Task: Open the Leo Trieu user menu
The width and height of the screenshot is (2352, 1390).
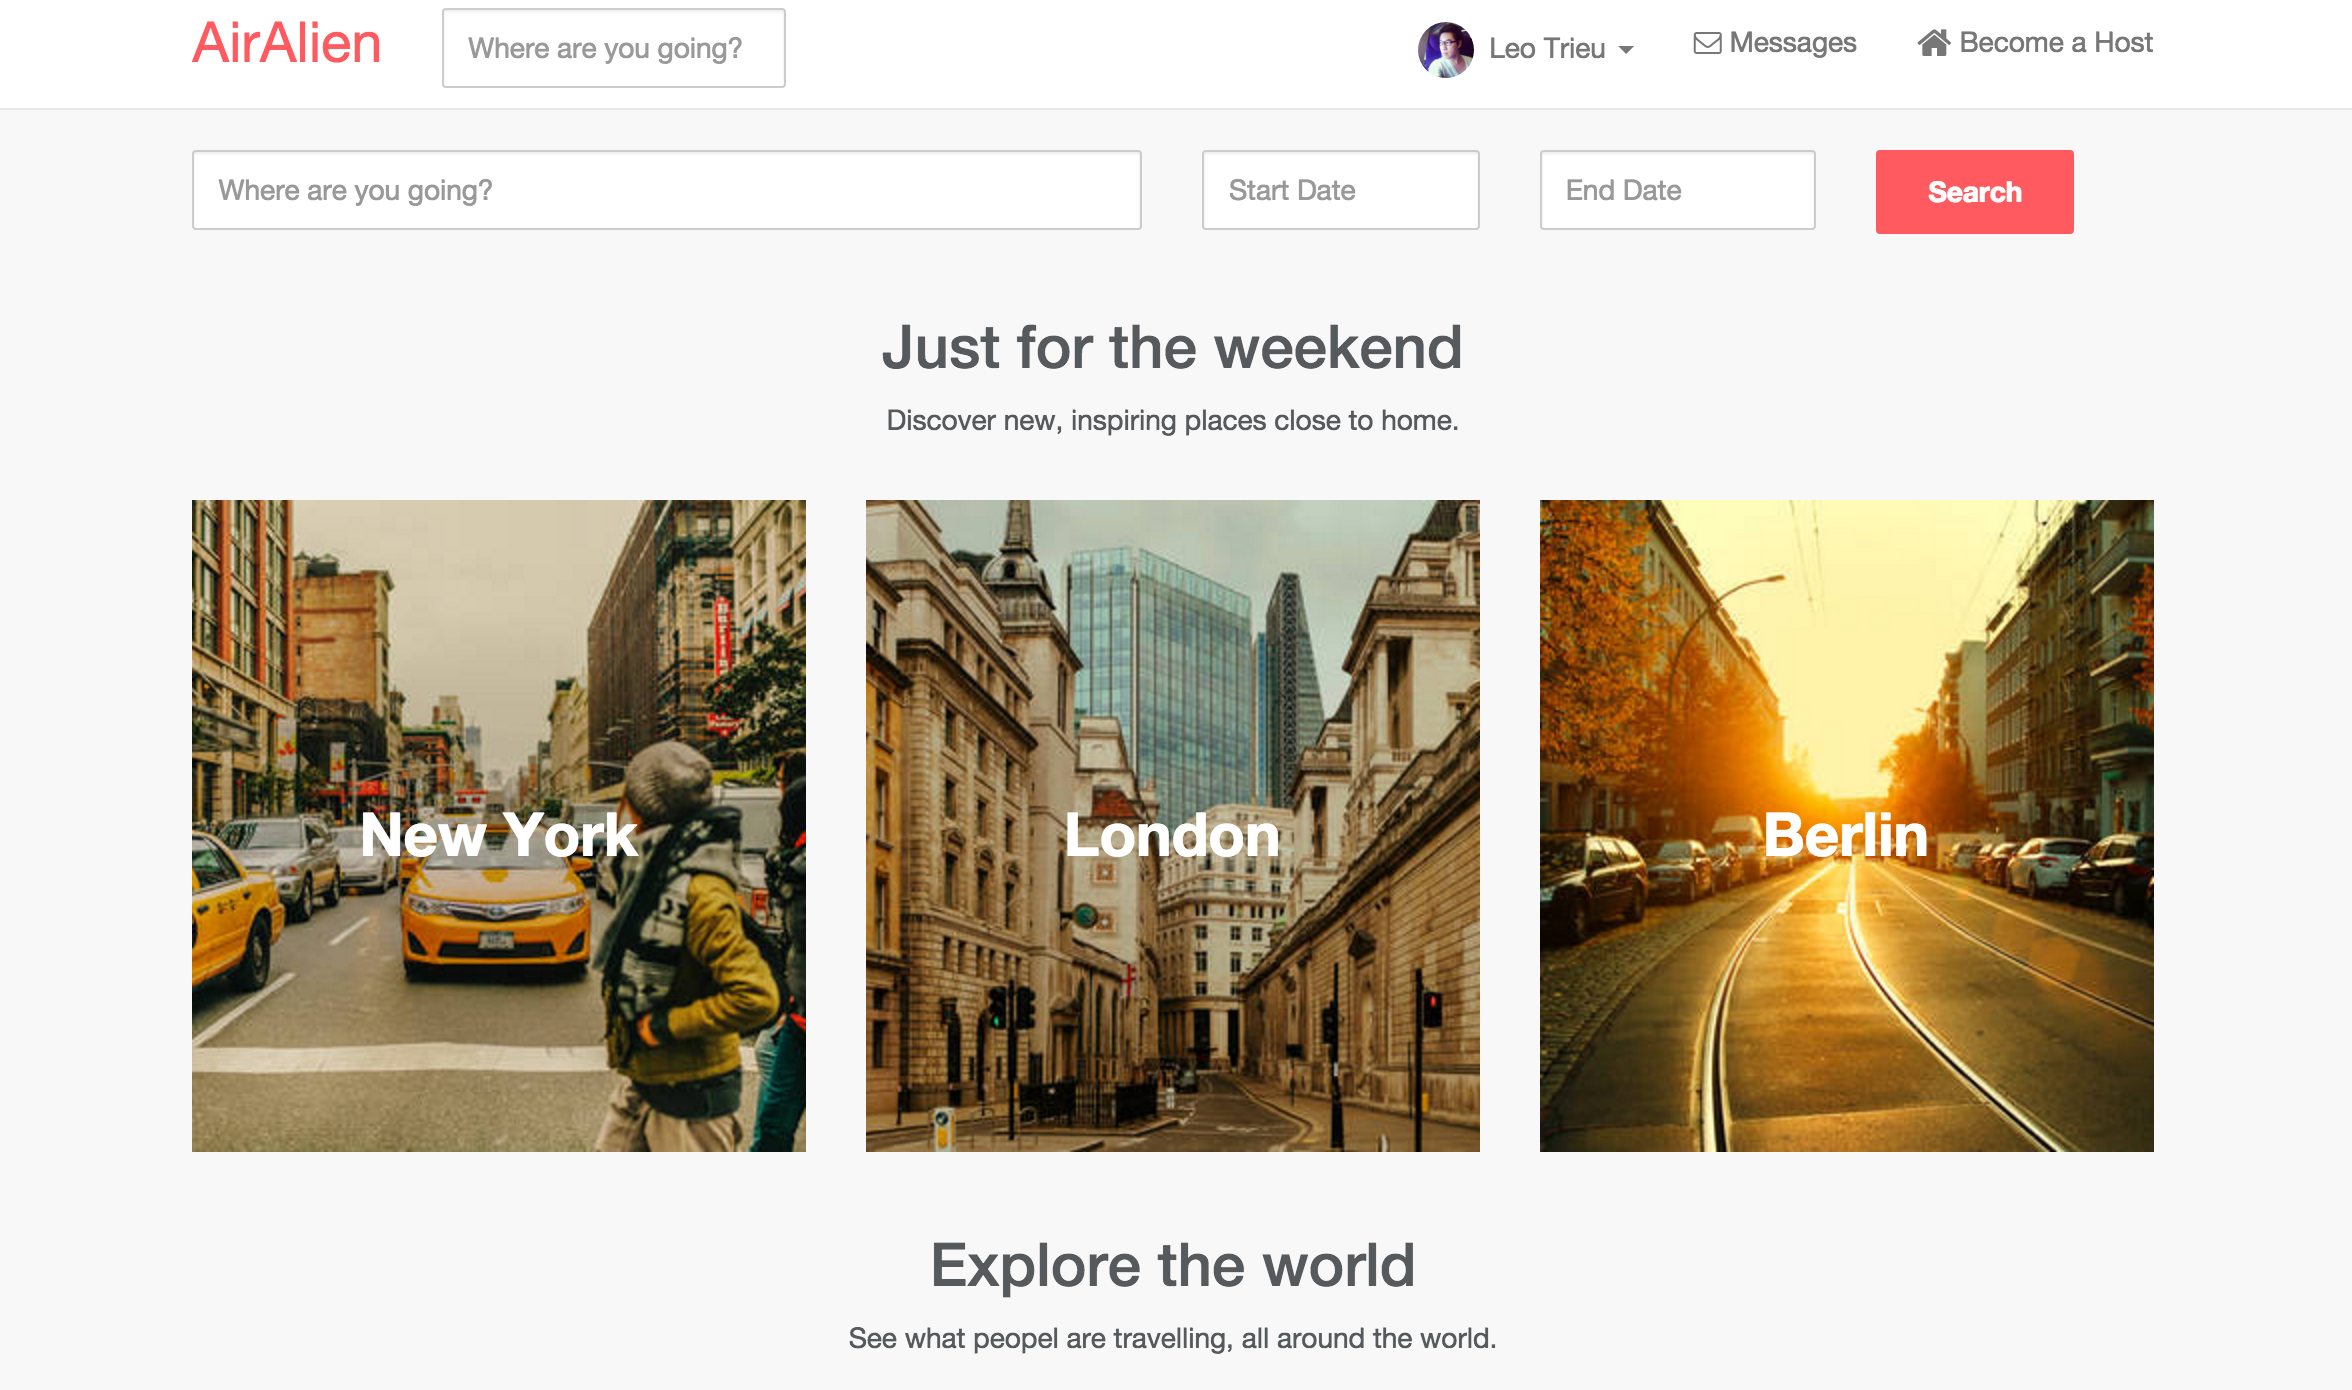Action: click(1547, 48)
